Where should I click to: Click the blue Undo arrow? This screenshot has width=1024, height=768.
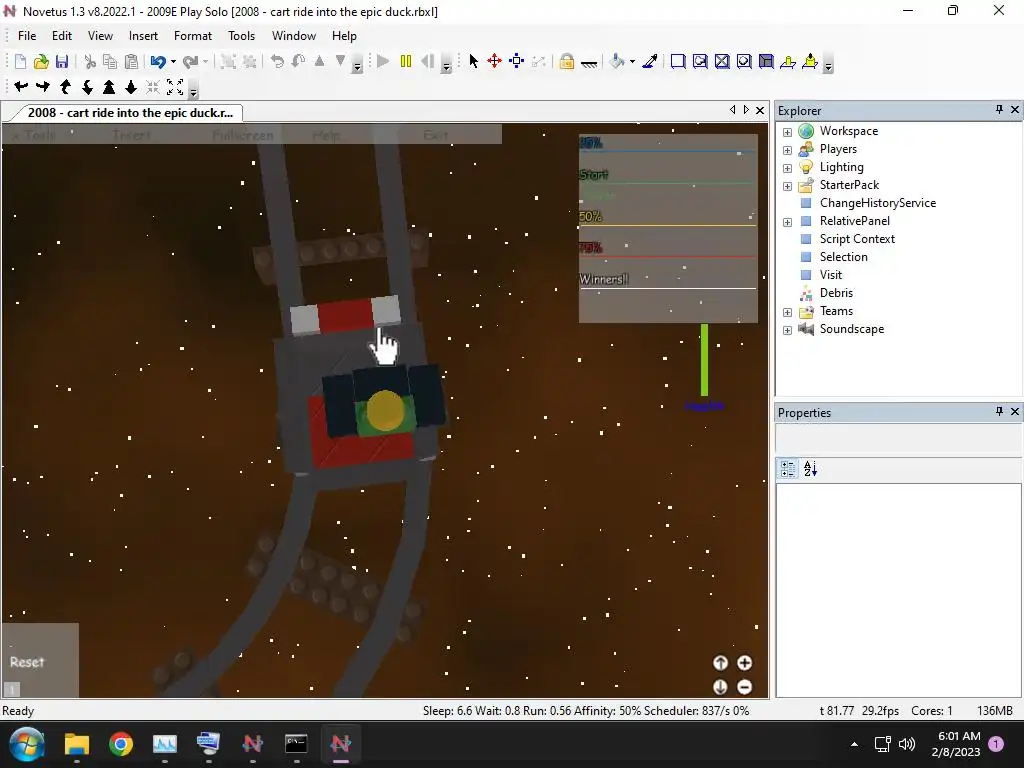[158, 61]
